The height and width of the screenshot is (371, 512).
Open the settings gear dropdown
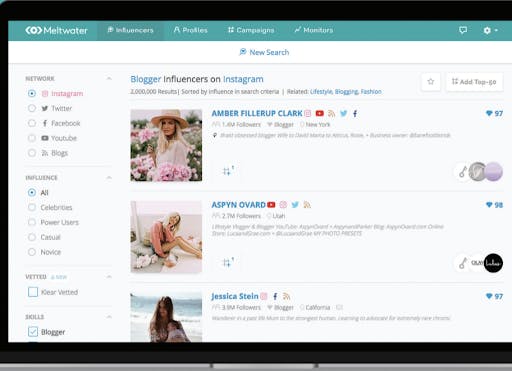coord(490,30)
